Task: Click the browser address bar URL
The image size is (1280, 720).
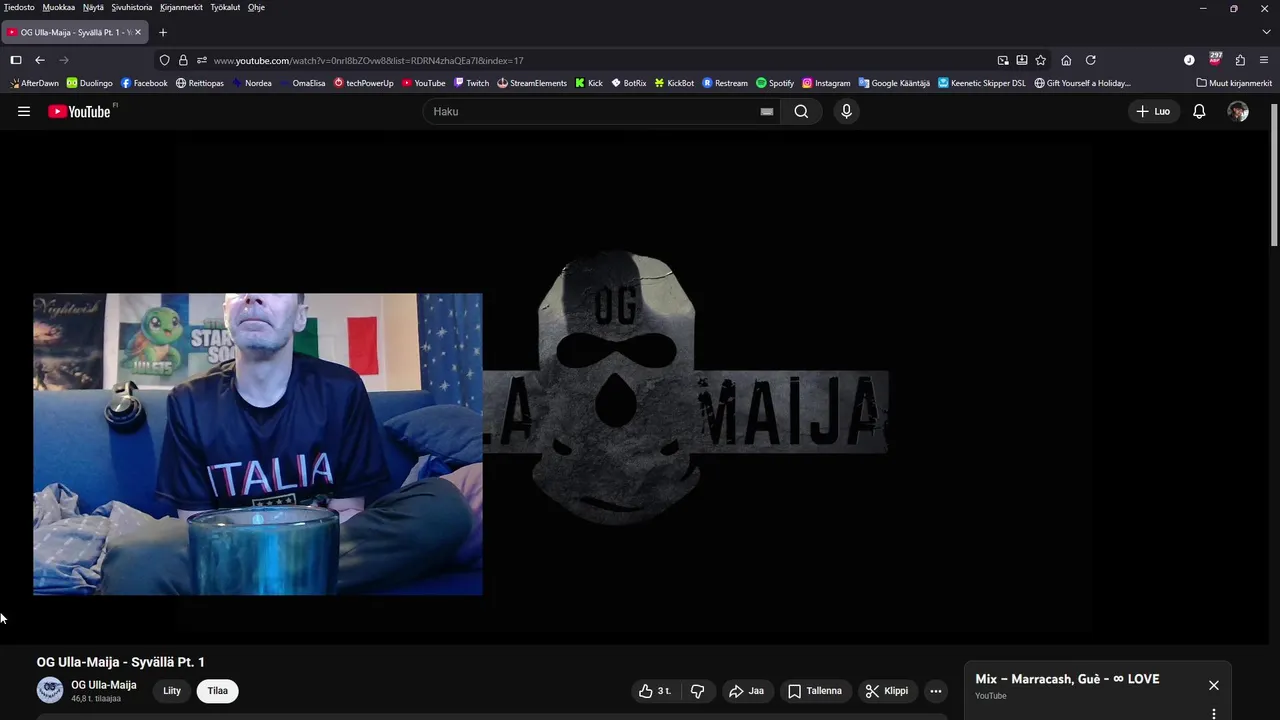Action: tap(368, 60)
